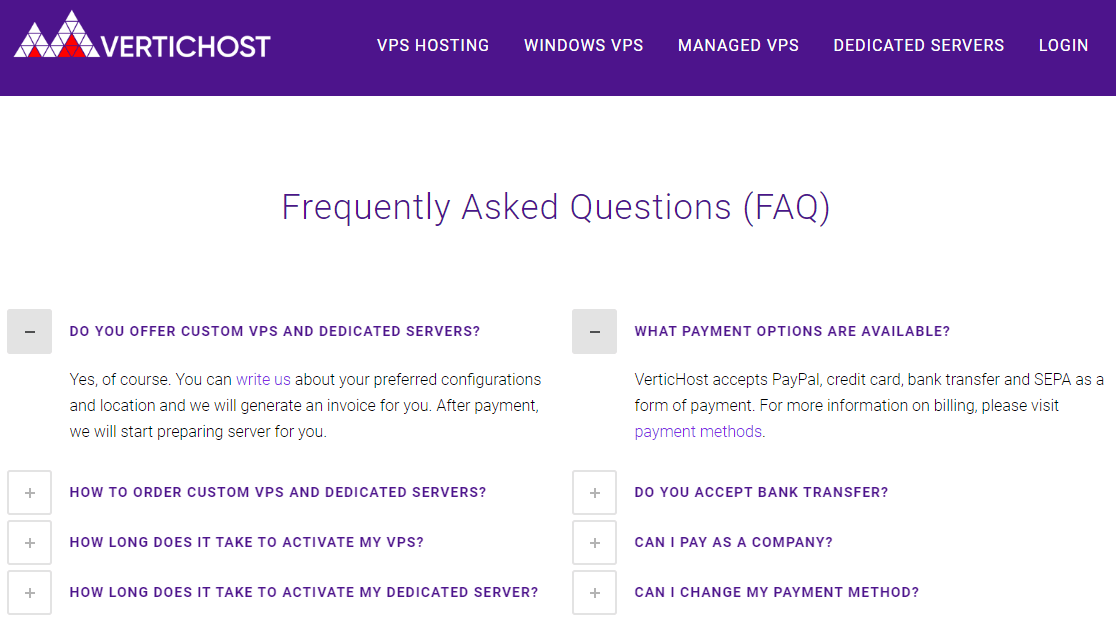Viewport: 1116px width, 618px height.
Task: Go to Managed VPS page
Action: pos(738,46)
